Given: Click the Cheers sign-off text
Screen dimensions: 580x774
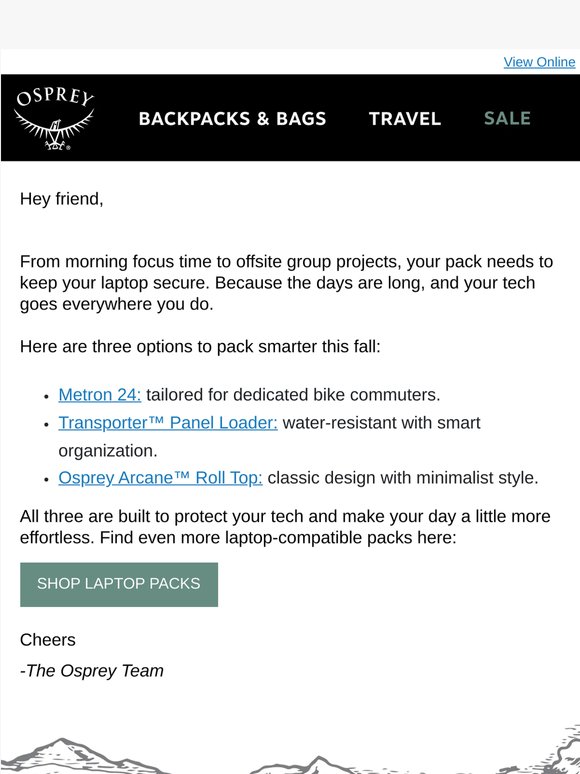Looking at the screenshot, I should pyautogui.click(x=48, y=640).
